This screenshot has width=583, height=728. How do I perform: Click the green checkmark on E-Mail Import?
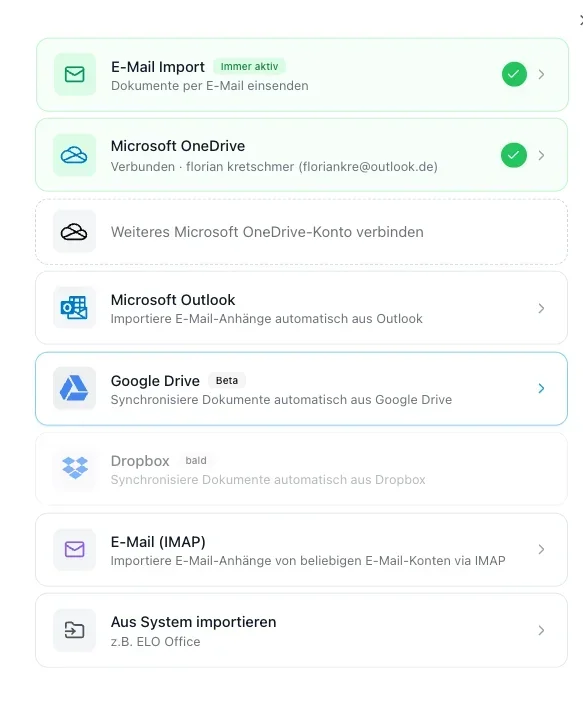tap(514, 74)
